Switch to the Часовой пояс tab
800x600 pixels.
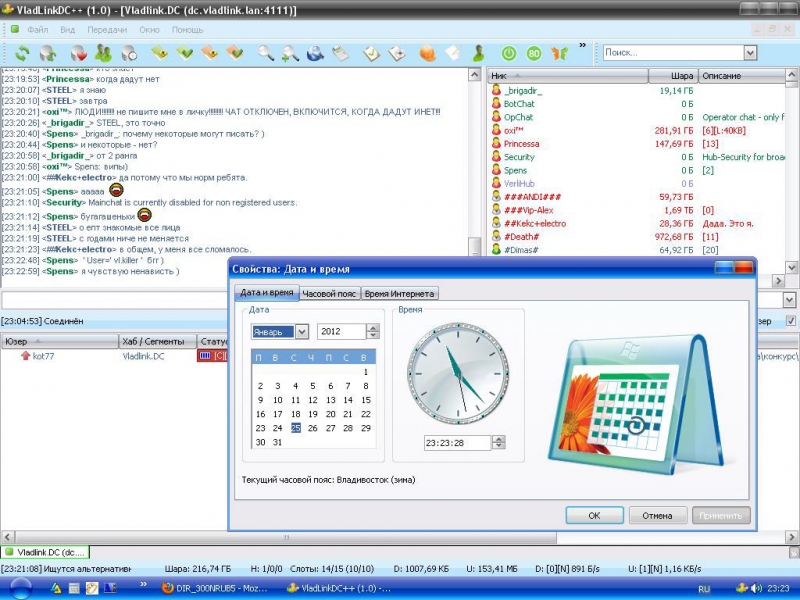coord(328,293)
